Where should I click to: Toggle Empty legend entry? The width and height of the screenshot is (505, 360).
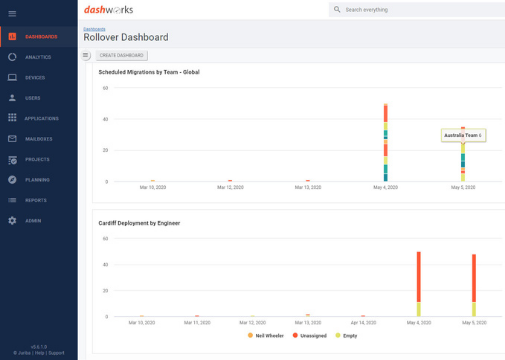(x=346, y=335)
